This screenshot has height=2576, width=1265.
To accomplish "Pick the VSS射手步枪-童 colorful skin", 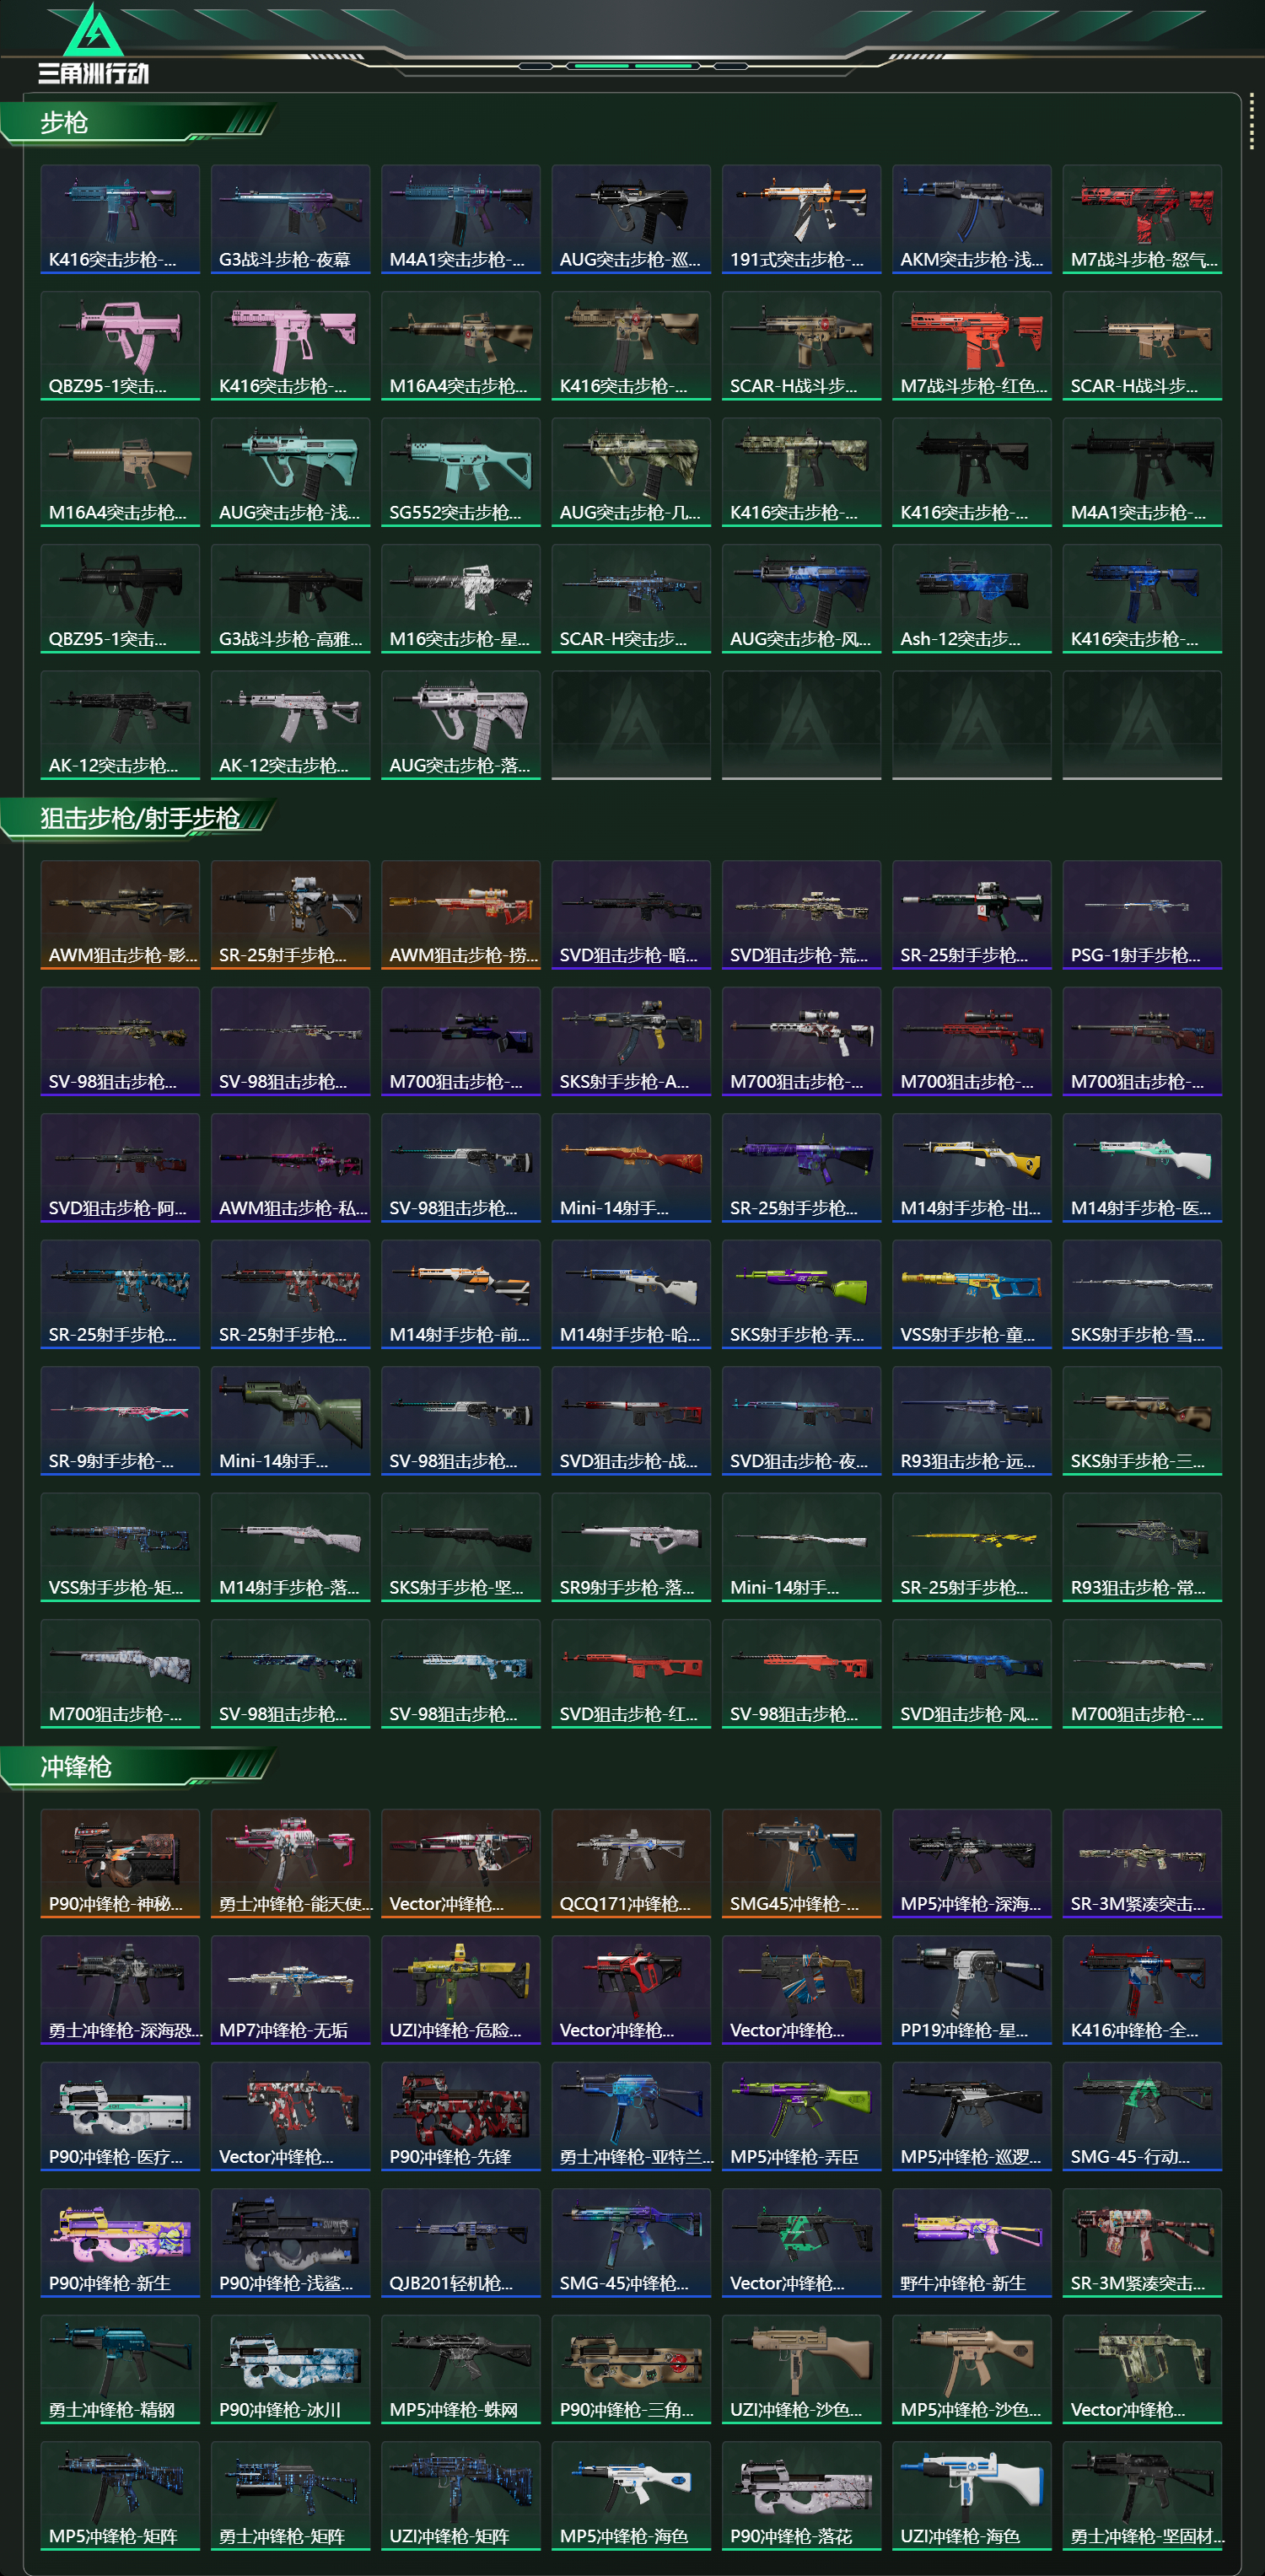I will tap(971, 1294).
